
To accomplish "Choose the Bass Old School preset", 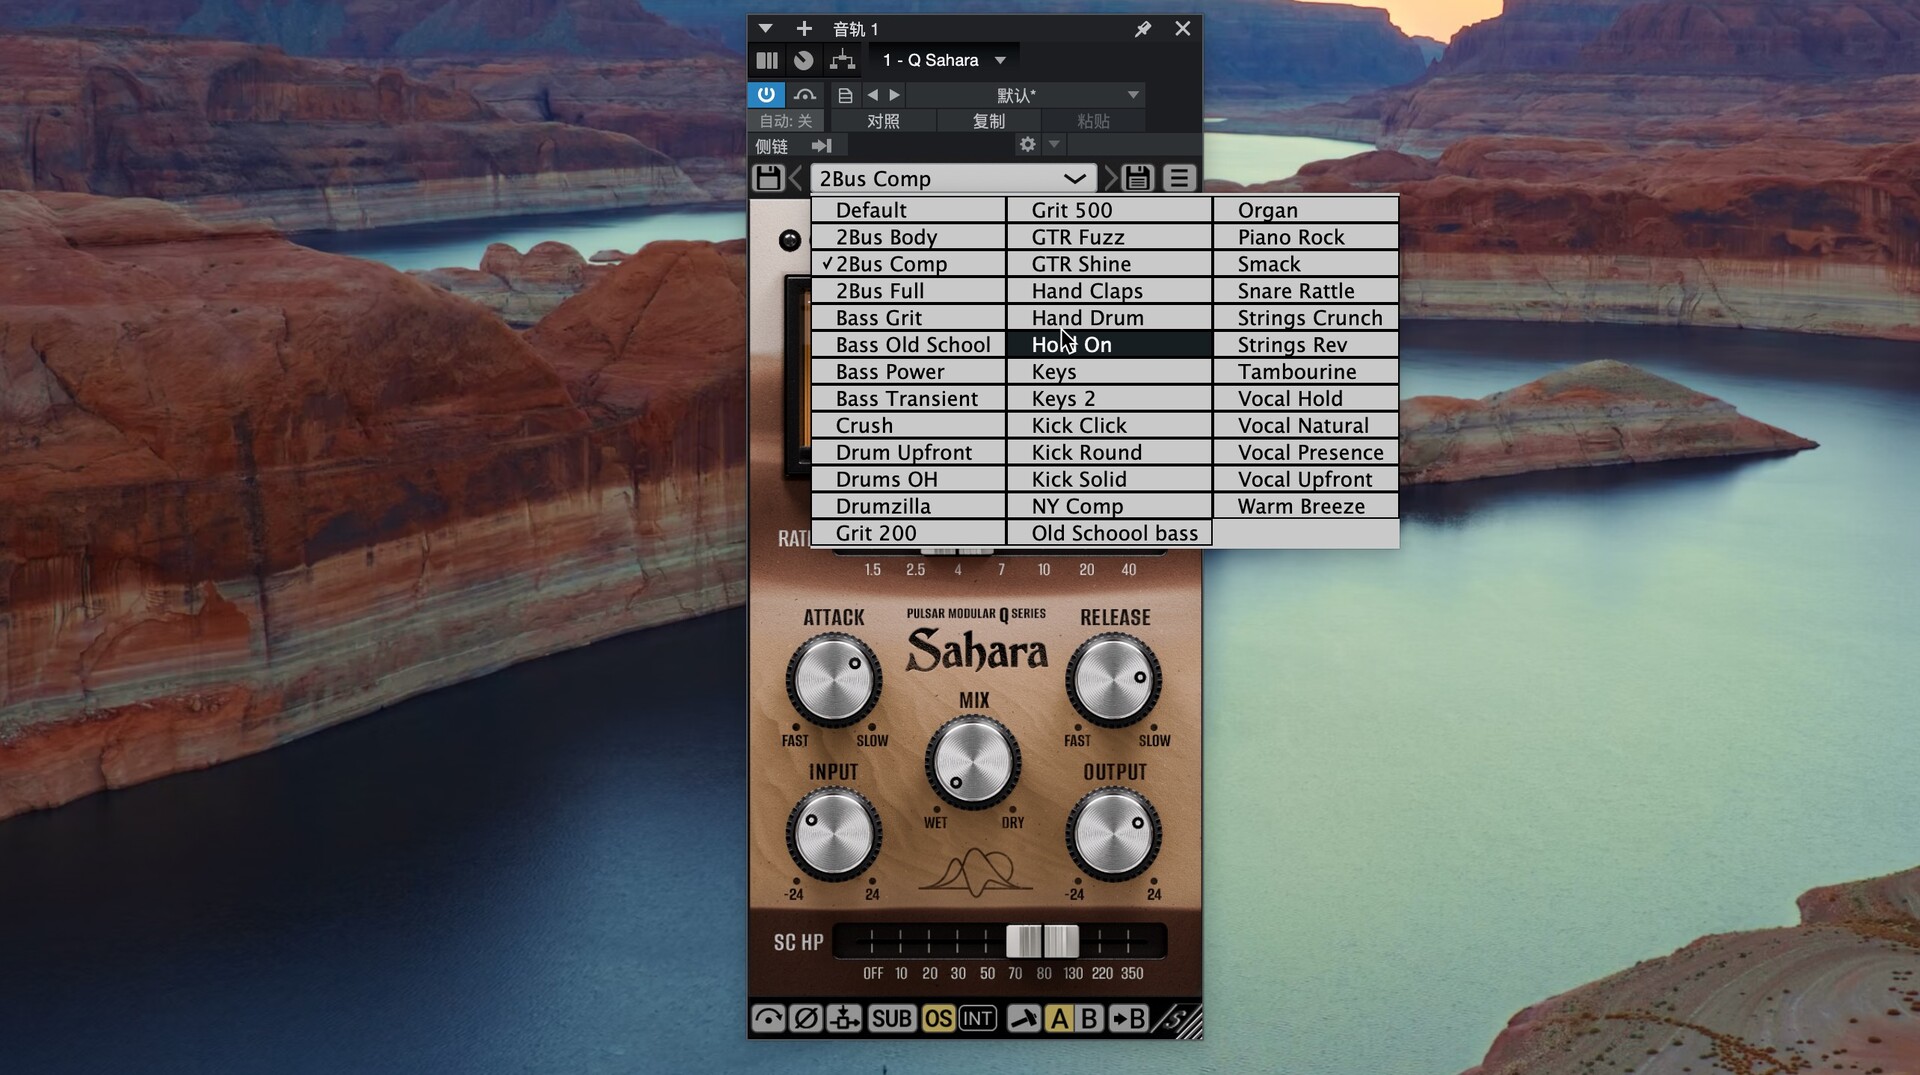I will (908, 344).
